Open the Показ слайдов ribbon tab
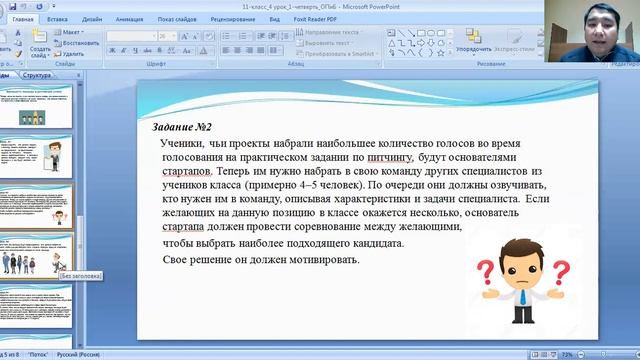Viewport: 640px width, 360px height. pos(177,19)
